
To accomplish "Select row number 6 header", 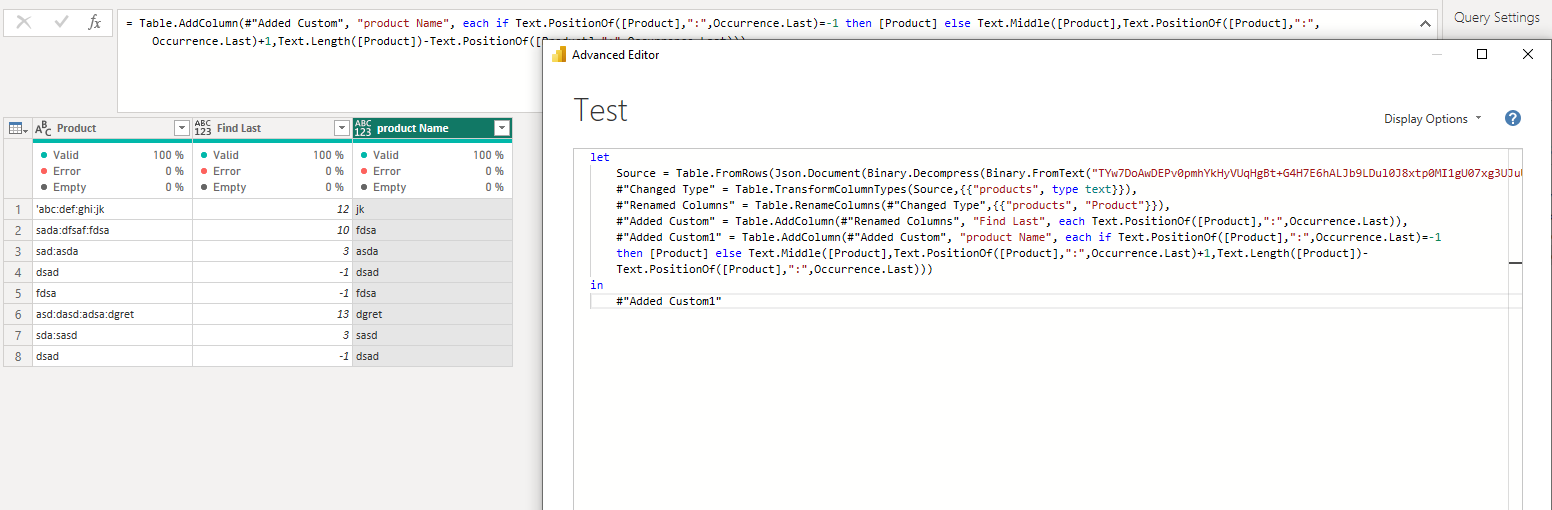I will tap(18, 314).
